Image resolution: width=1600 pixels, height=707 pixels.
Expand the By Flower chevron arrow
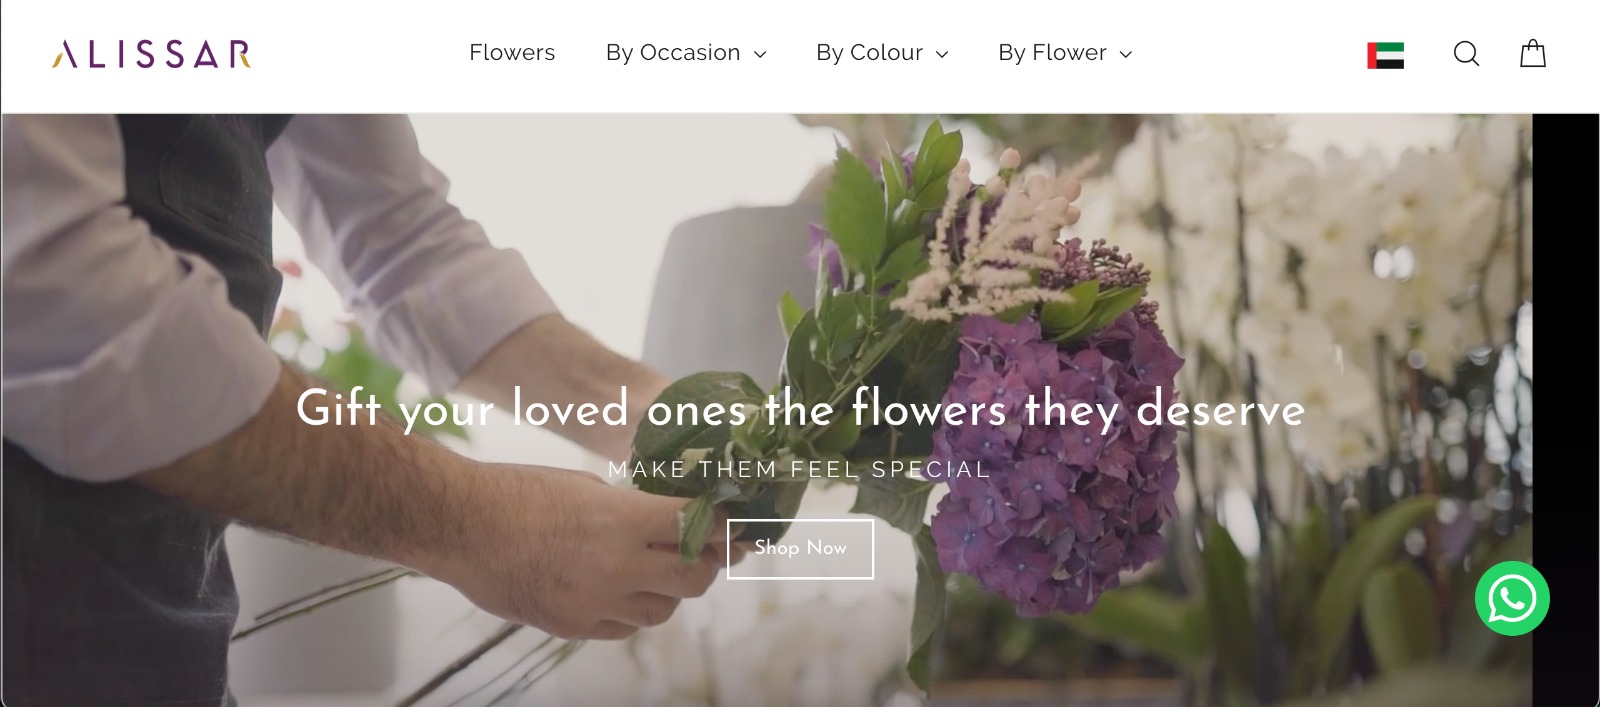[1126, 54]
